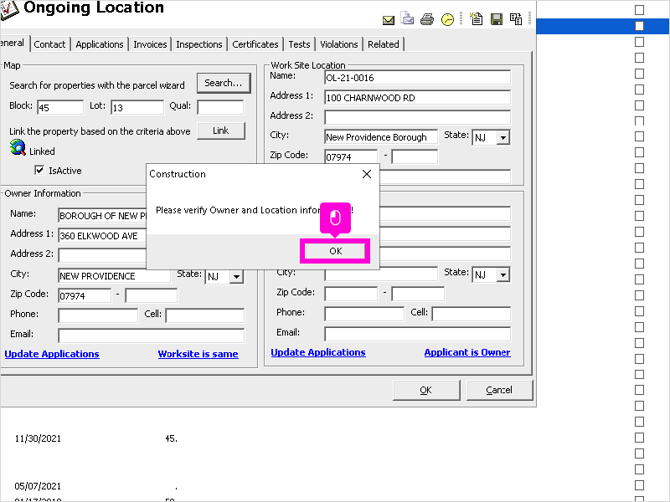Click the email document attachment icon
This screenshot has height=502, width=670.
click(x=407, y=19)
